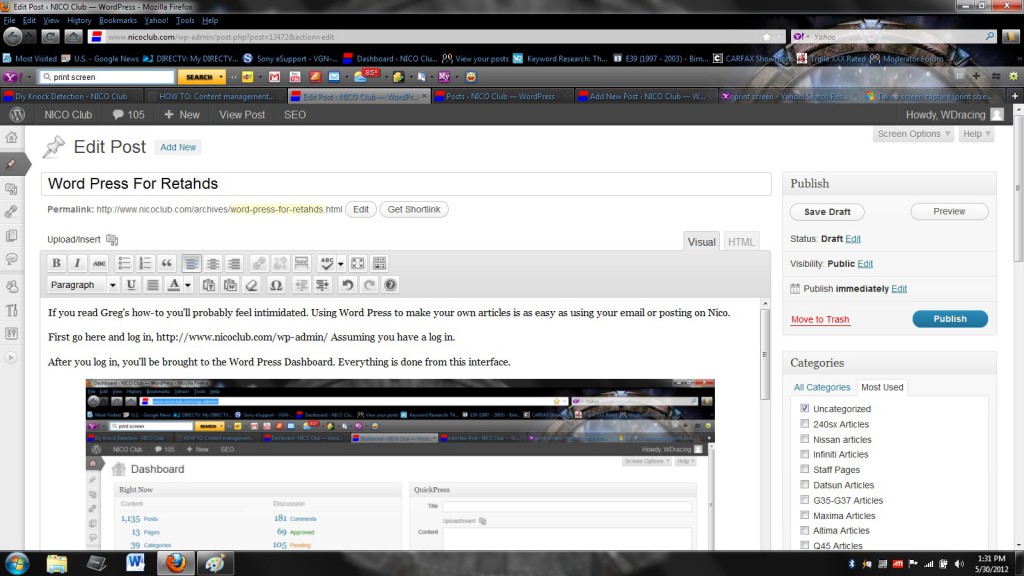
Task: Switch to the HTML editor tab
Action: click(x=741, y=242)
